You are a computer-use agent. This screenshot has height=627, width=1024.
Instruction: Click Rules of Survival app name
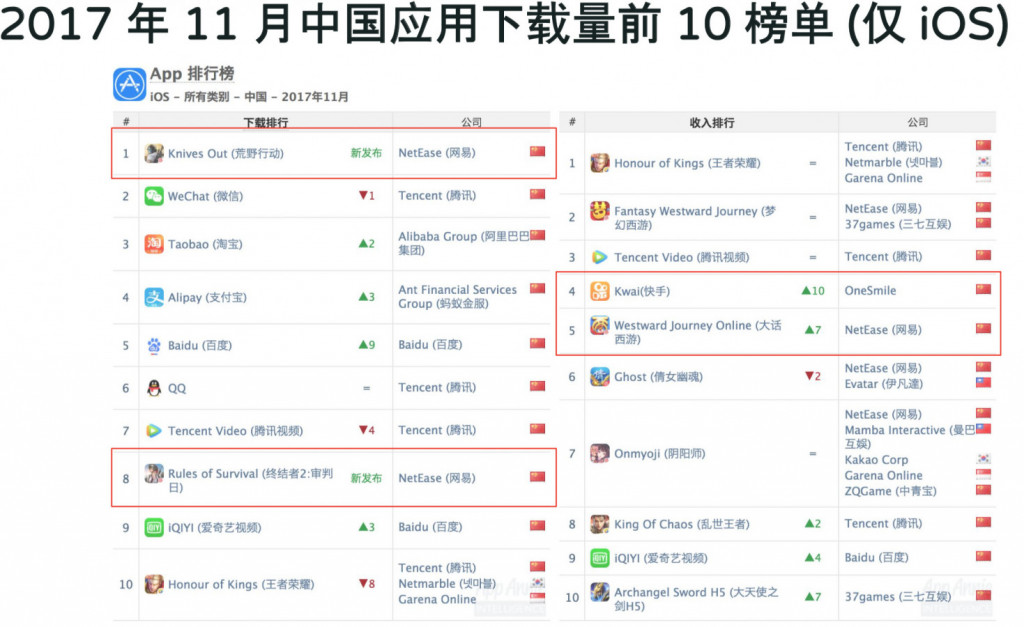(250, 480)
